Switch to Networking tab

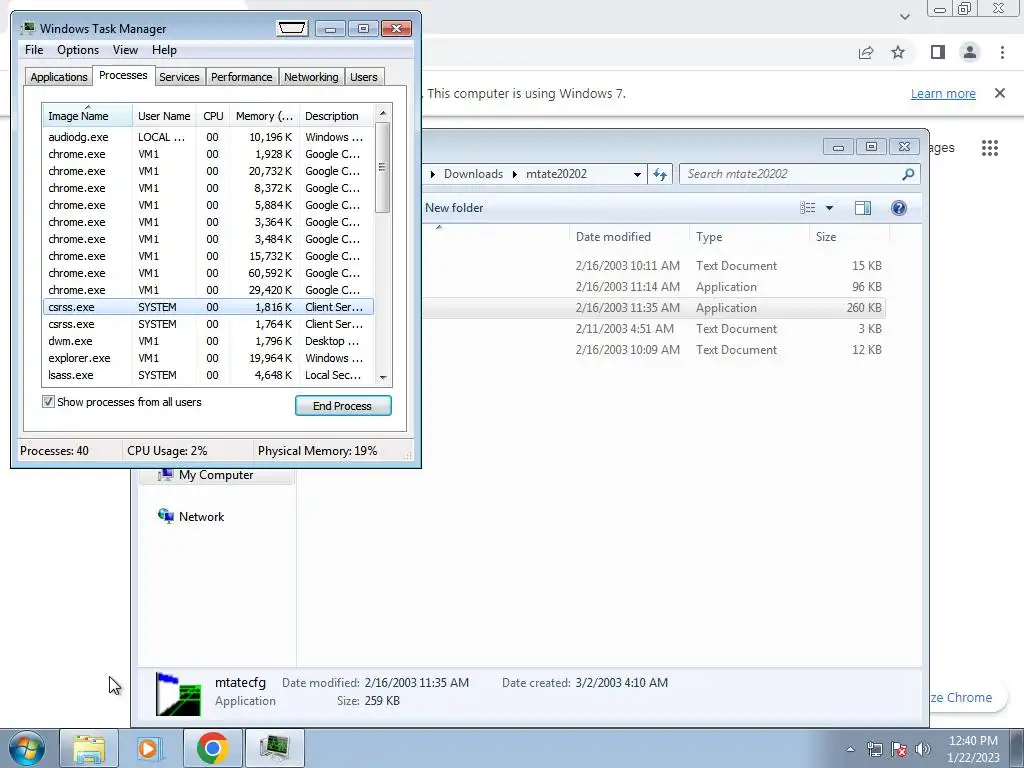pos(311,77)
